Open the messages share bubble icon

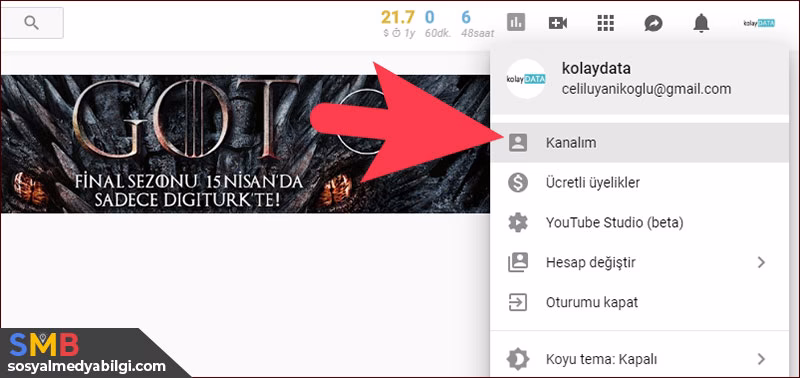pyautogui.click(x=654, y=23)
